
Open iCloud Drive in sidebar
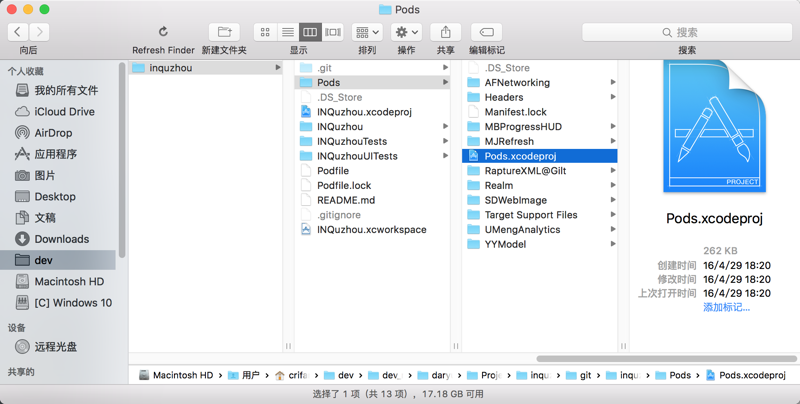tap(60, 112)
